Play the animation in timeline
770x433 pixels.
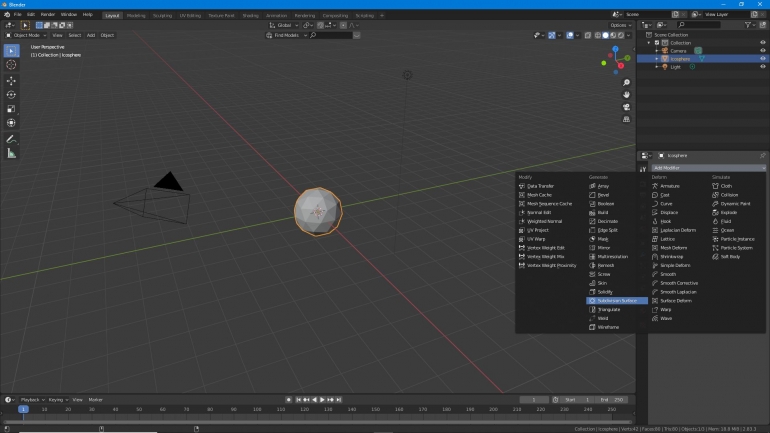[322, 400]
